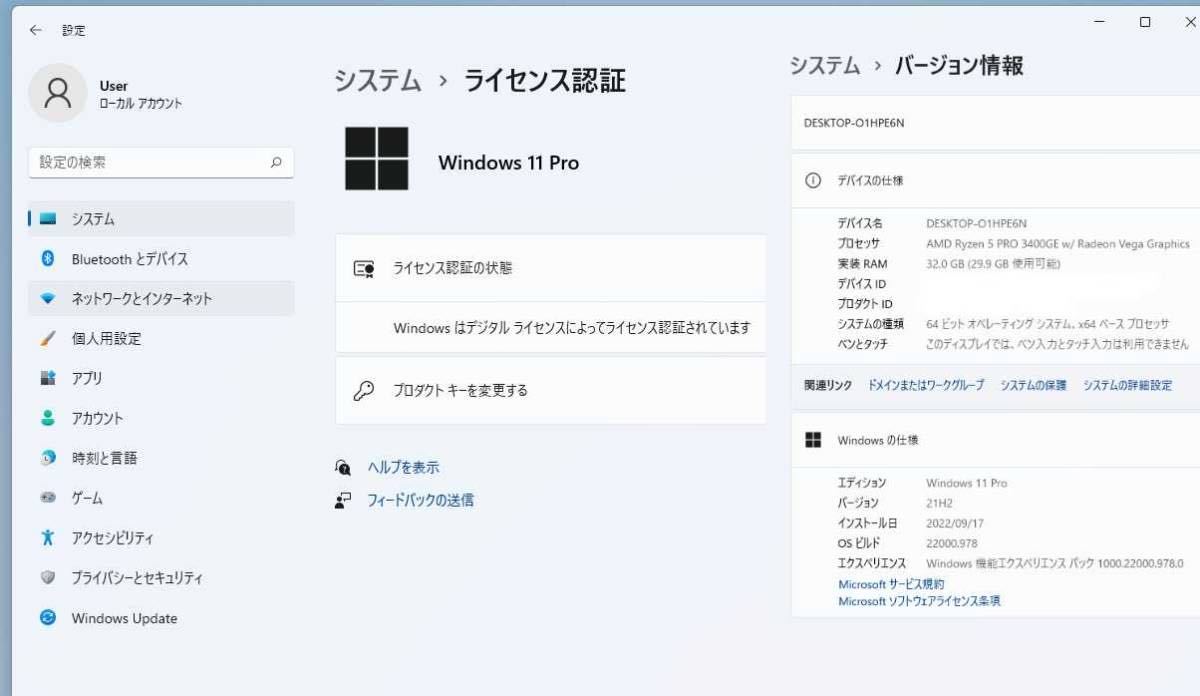Screen dimensions: 1200x696
Task: Click the accessibility figure icon
Action: 47,538
